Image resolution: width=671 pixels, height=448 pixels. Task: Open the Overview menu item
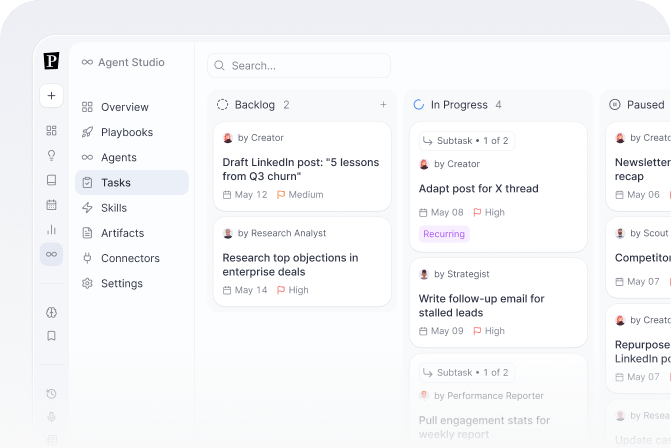132,107
